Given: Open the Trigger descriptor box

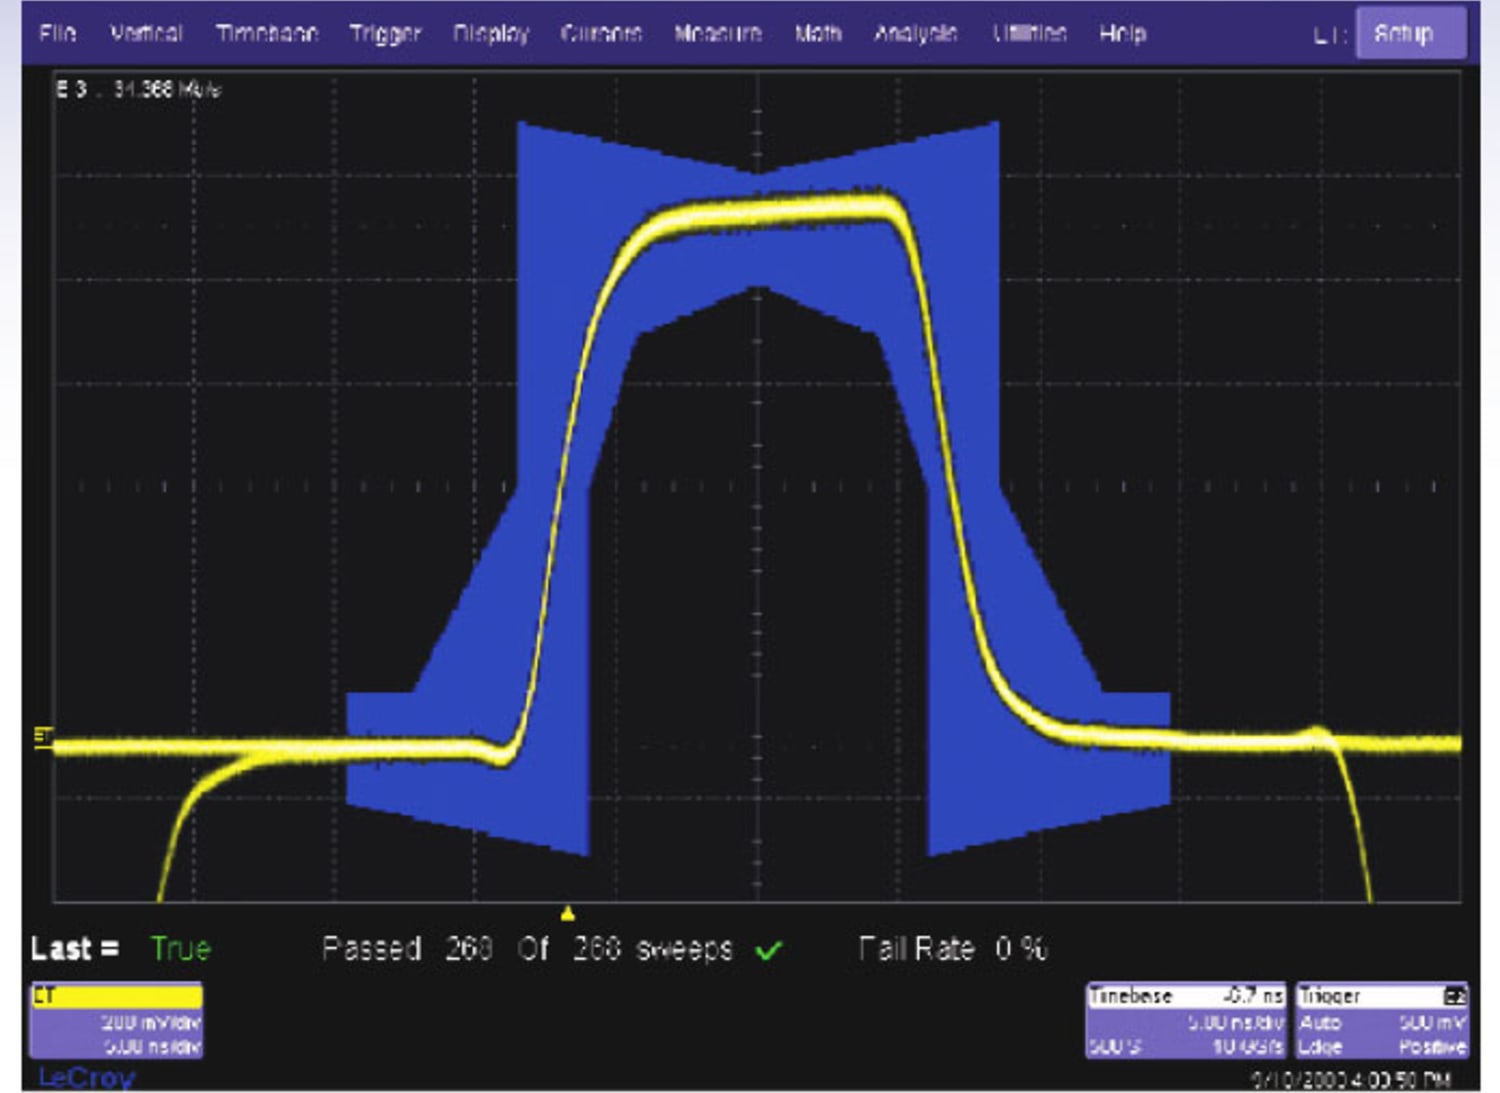Looking at the screenshot, I should pos(1382,1020).
